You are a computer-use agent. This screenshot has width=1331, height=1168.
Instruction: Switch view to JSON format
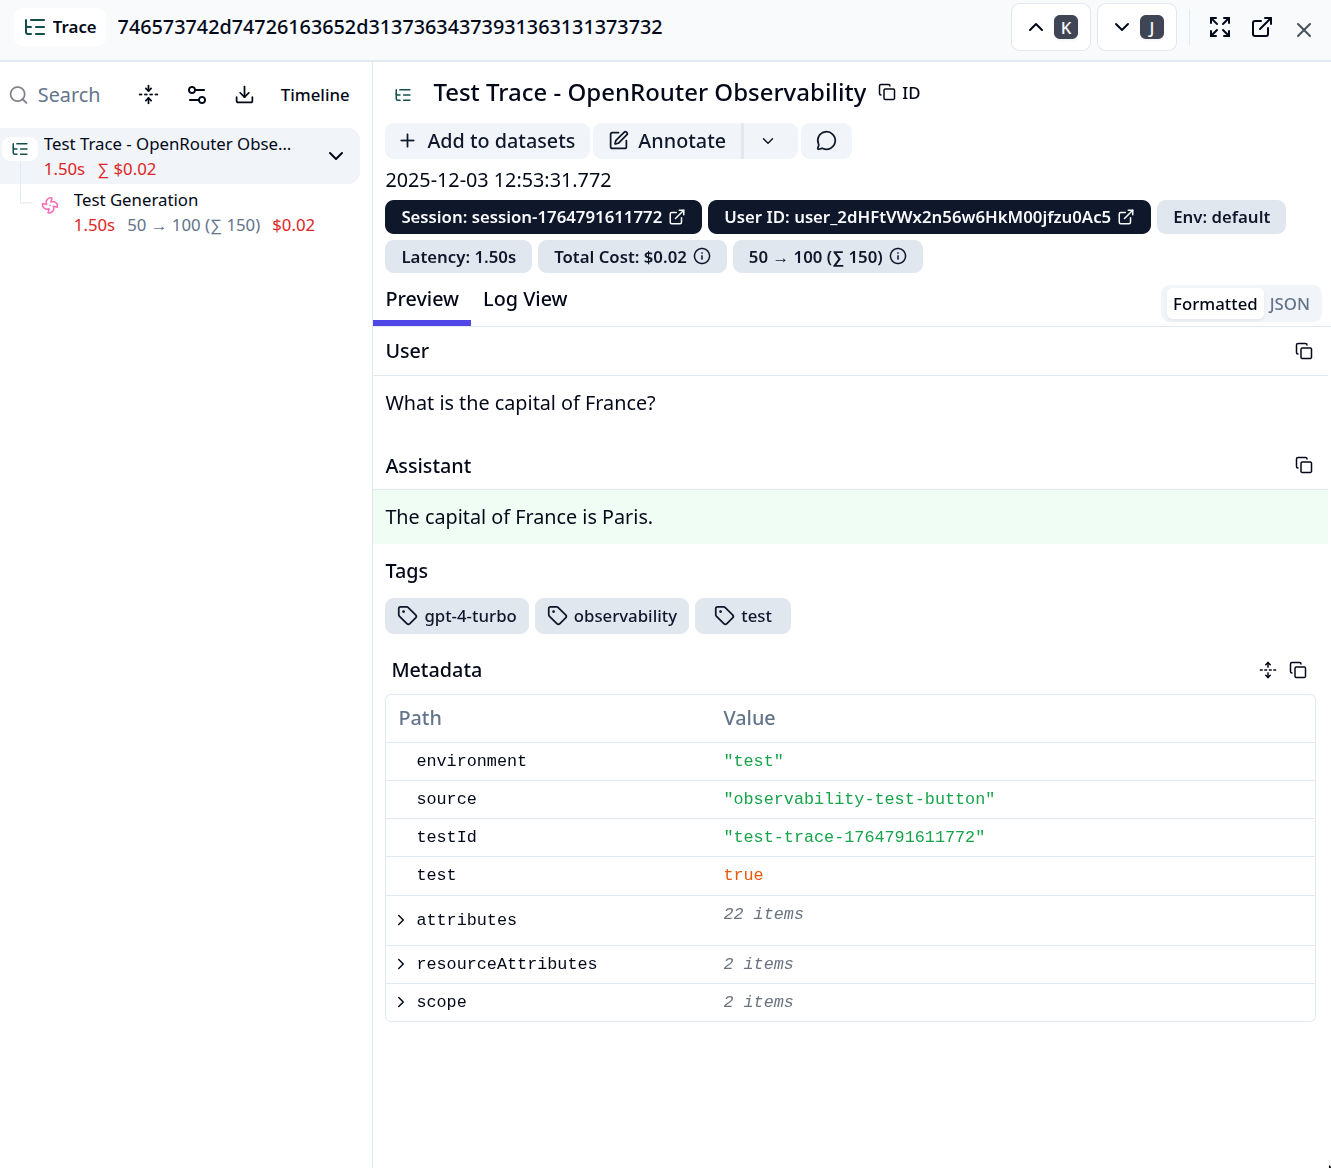(1289, 304)
